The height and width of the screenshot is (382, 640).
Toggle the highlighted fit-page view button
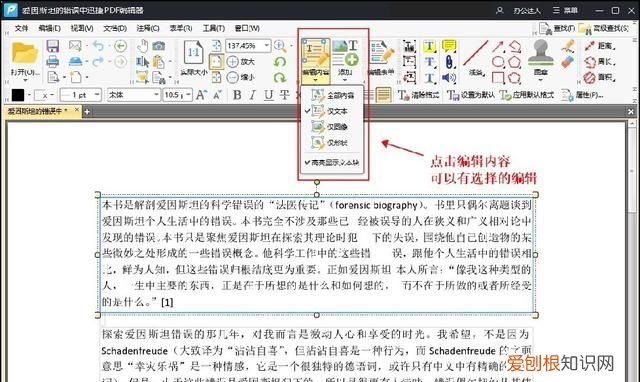pos(216,62)
